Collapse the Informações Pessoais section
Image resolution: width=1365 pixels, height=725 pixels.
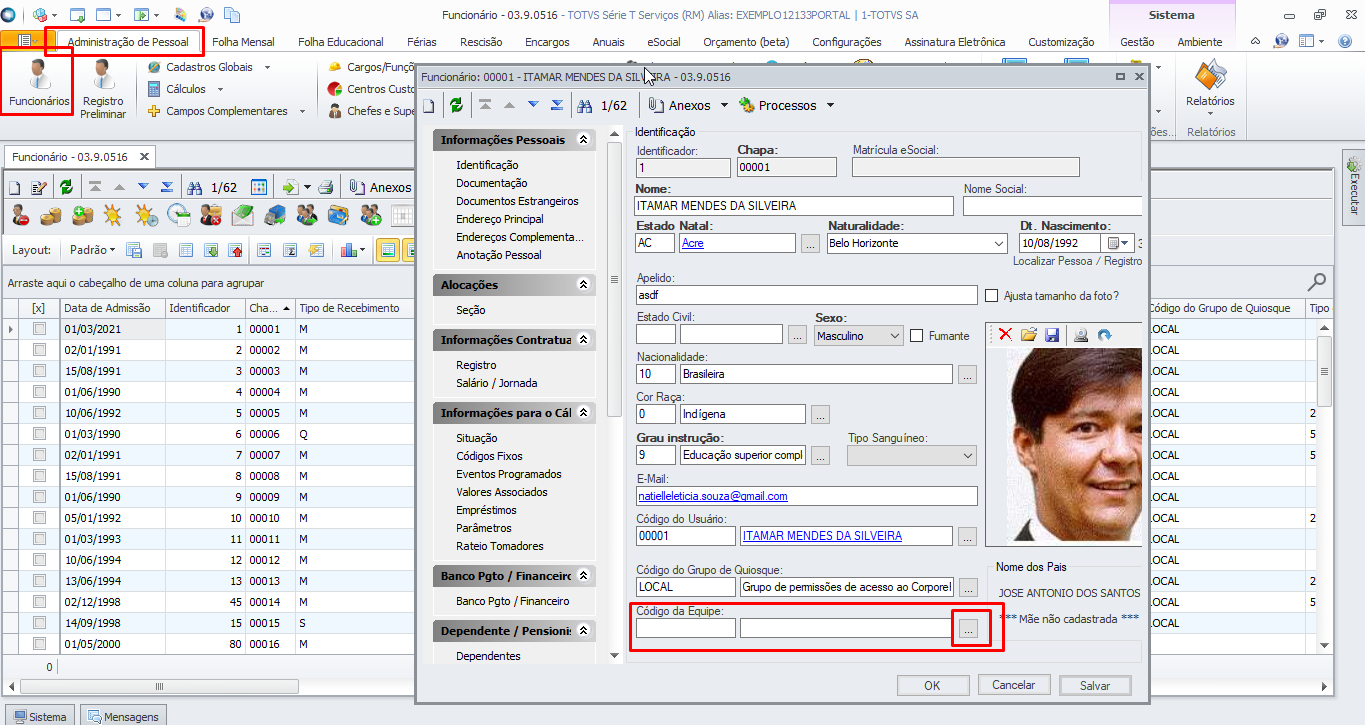(x=585, y=139)
